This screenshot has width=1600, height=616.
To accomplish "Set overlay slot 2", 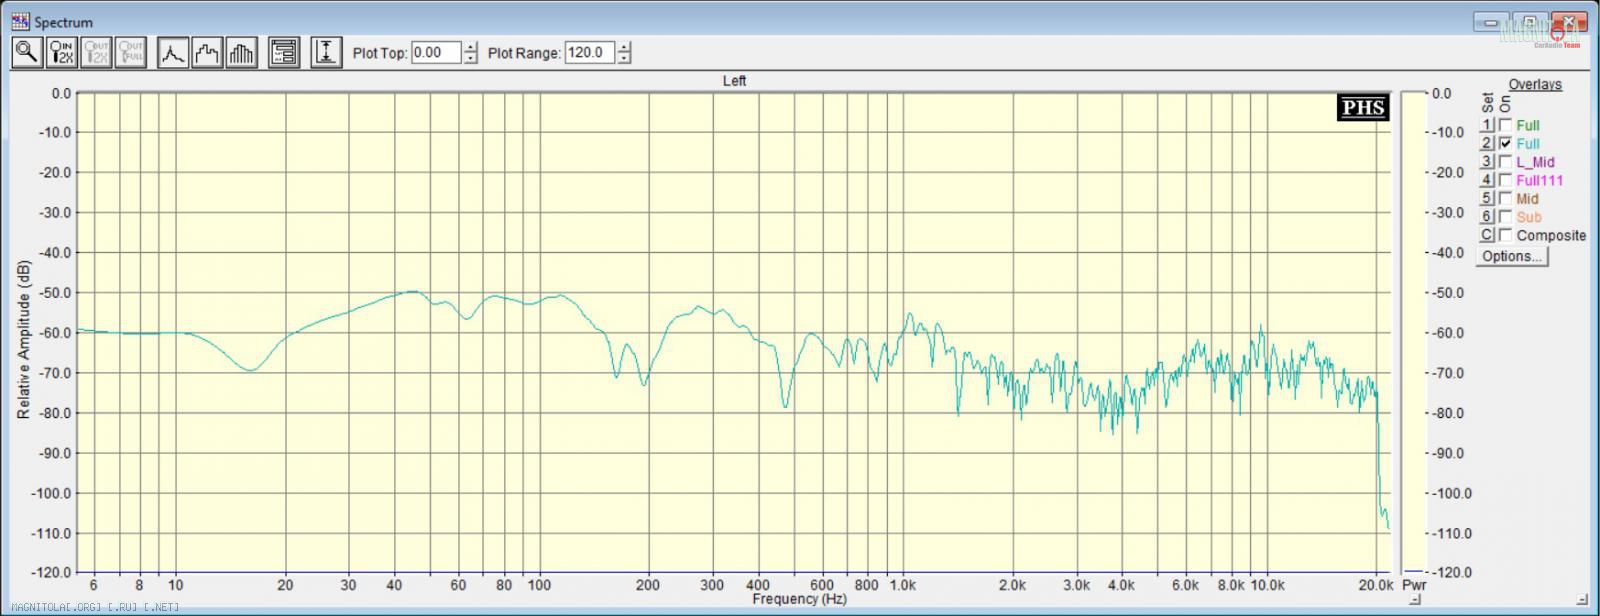I will click(1487, 143).
